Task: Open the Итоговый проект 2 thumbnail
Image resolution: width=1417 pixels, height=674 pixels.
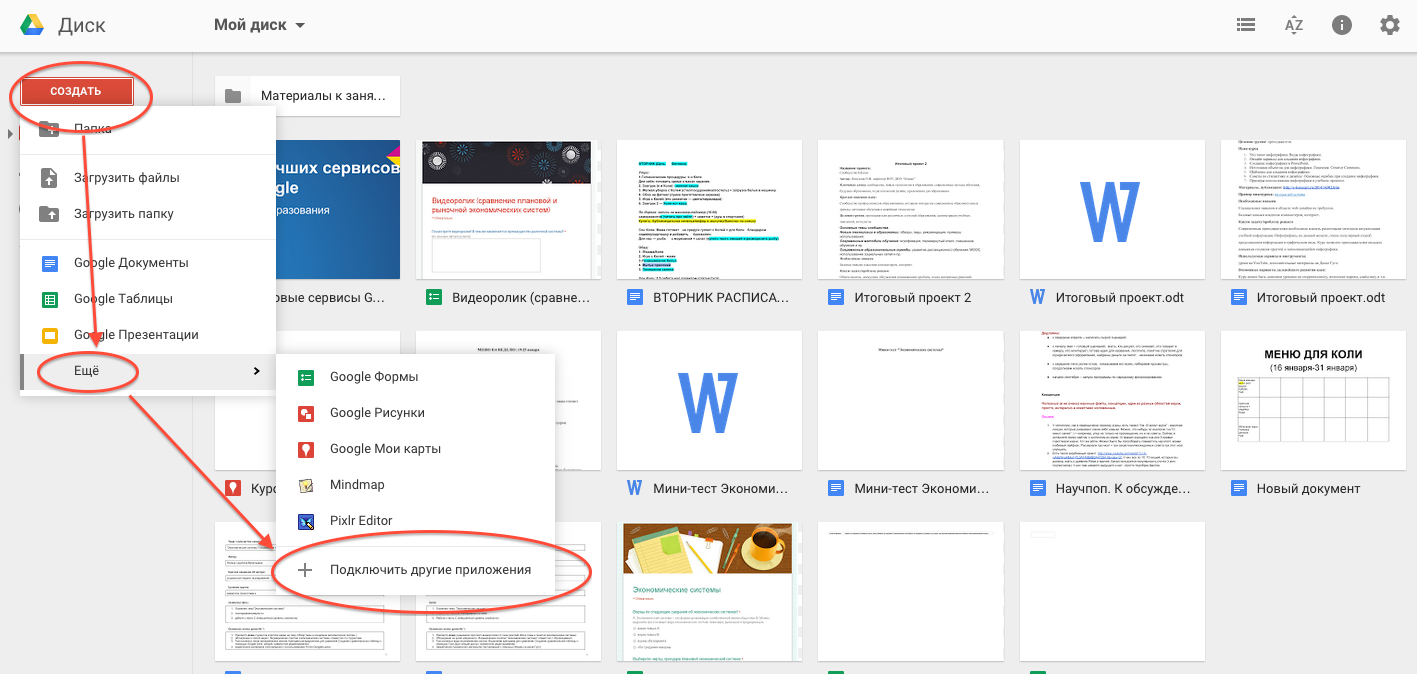Action: 910,209
